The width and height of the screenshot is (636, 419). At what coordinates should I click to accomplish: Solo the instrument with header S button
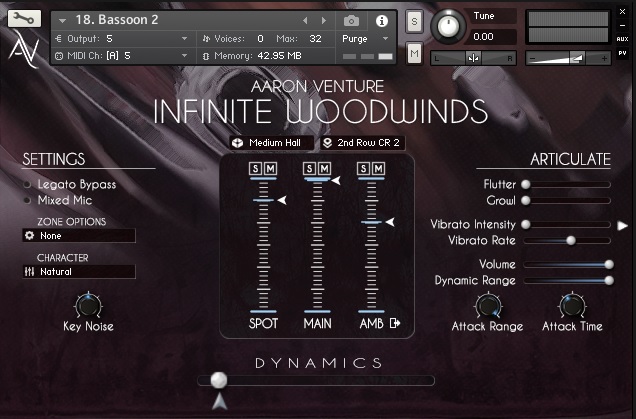click(414, 21)
